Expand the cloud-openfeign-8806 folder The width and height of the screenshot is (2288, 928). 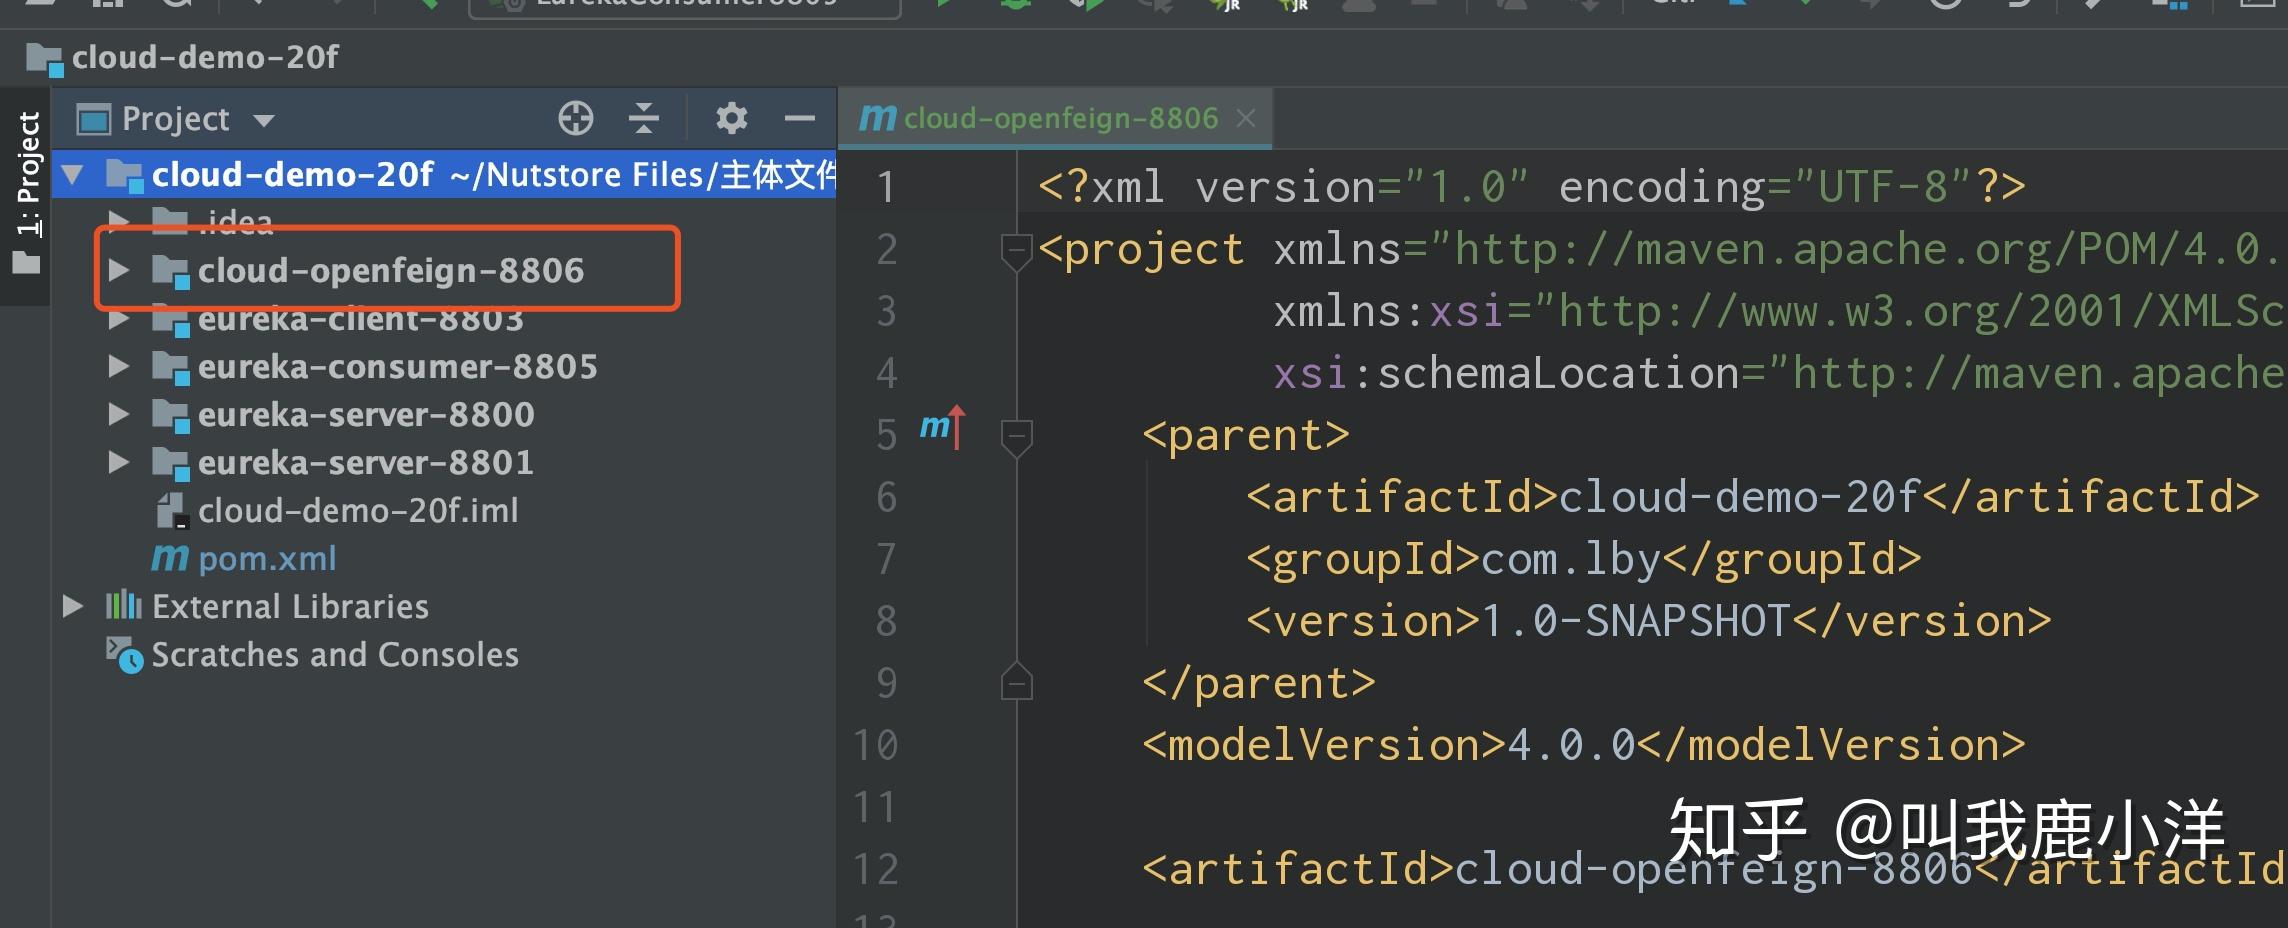tap(119, 269)
